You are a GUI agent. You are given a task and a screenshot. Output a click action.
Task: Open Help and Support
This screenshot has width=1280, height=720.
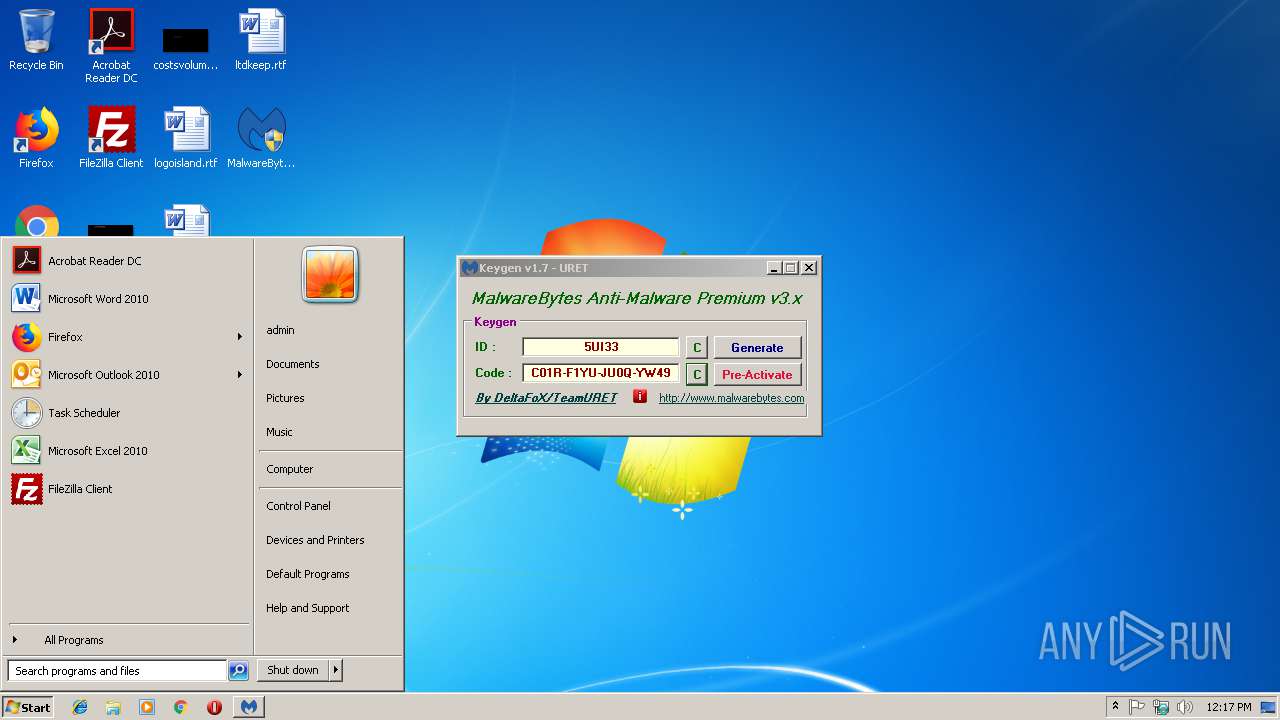[x=329, y=608]
